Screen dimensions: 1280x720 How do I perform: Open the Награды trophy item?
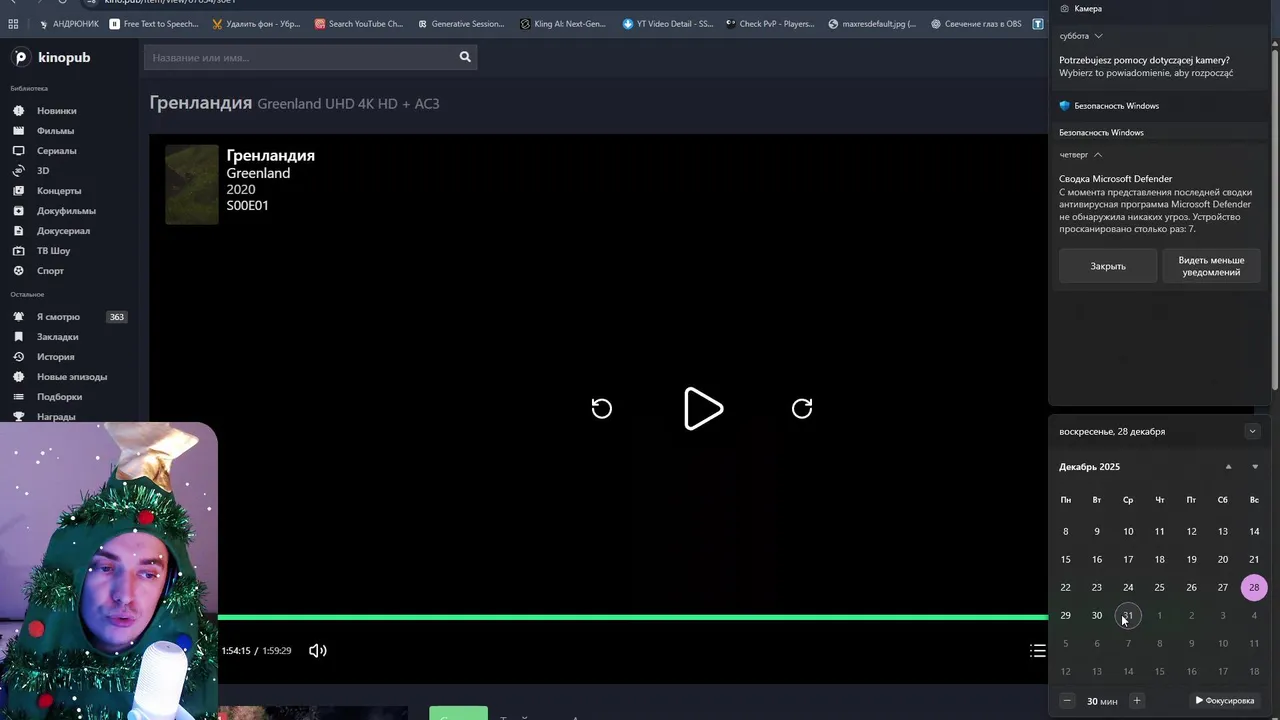tap(56, 417)
